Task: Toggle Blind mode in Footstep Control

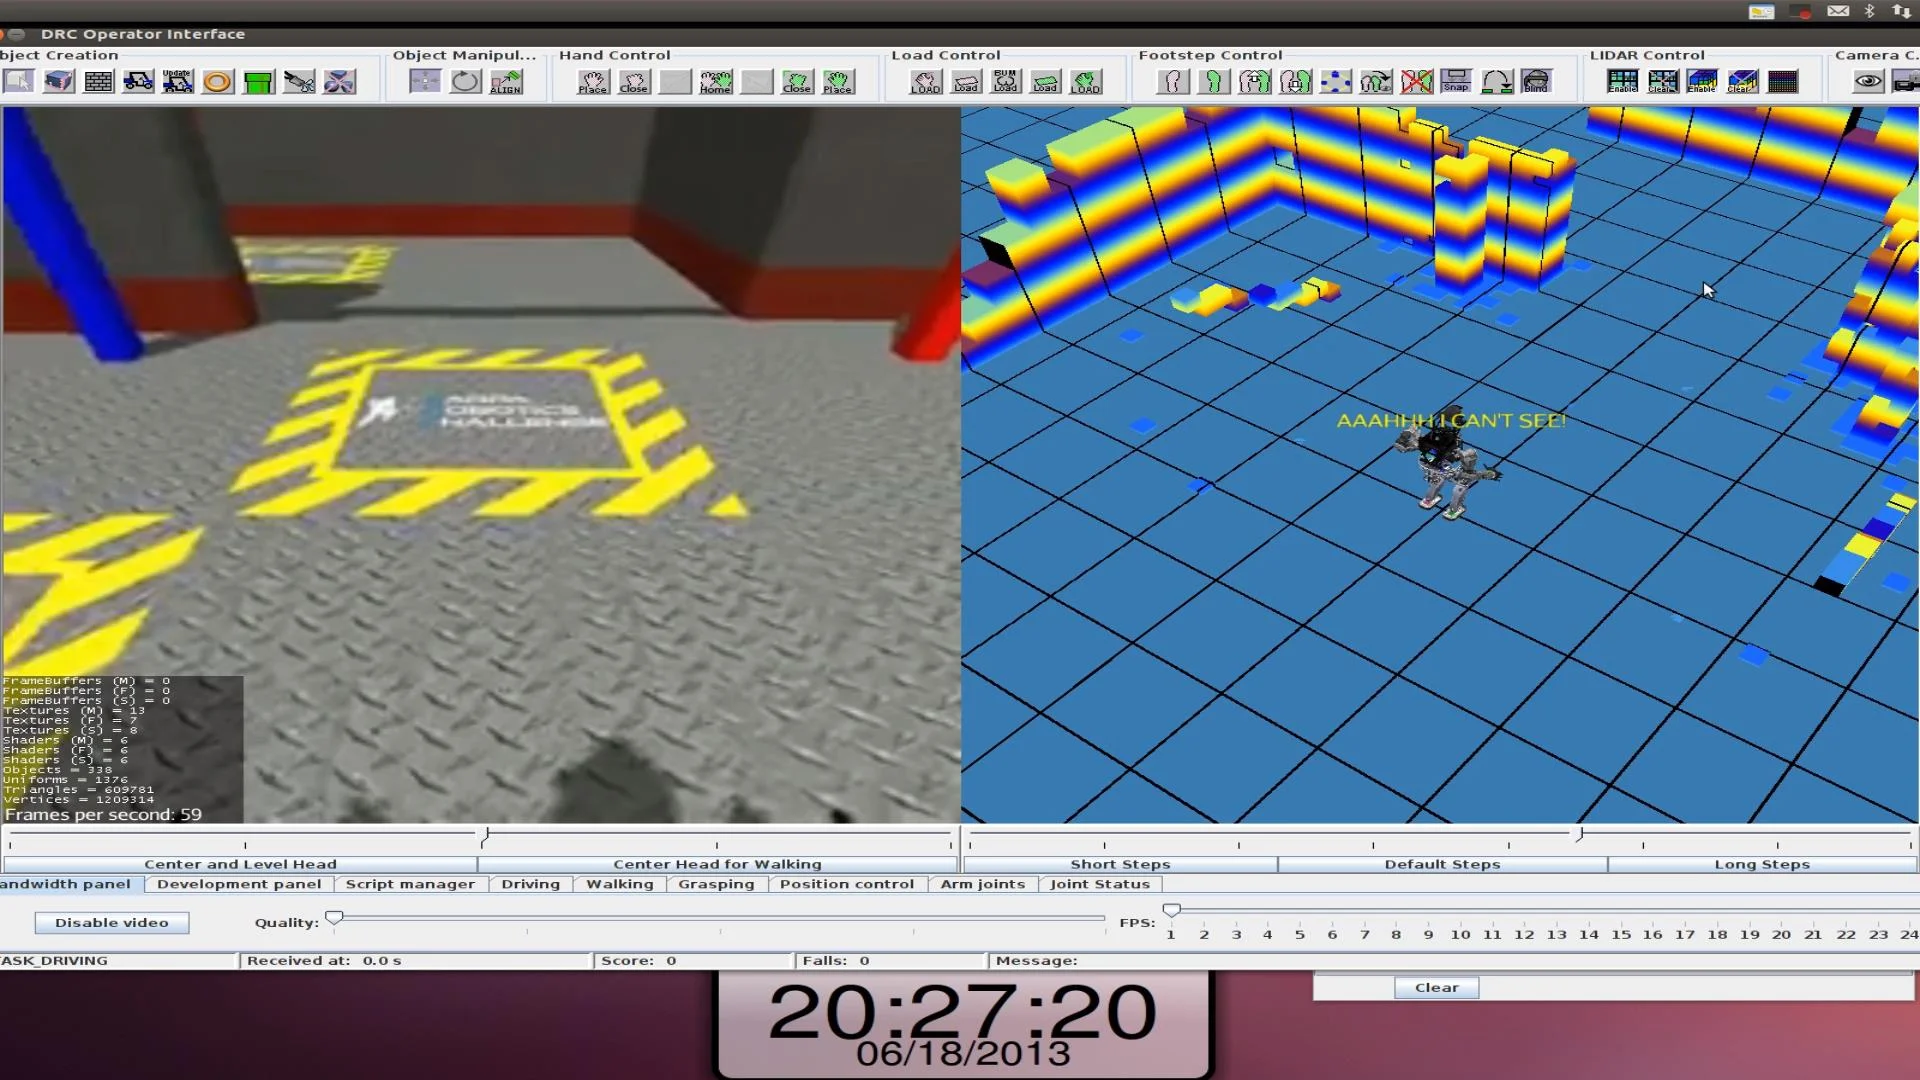Action: pos(1537,82)
